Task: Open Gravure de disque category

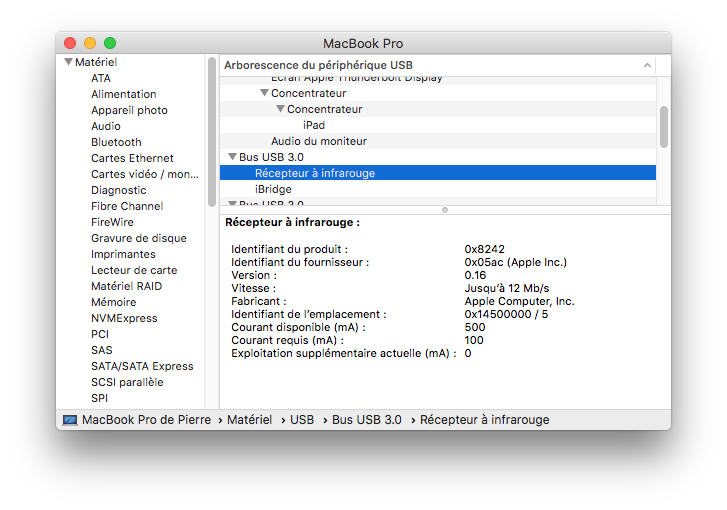Action: 139,238
